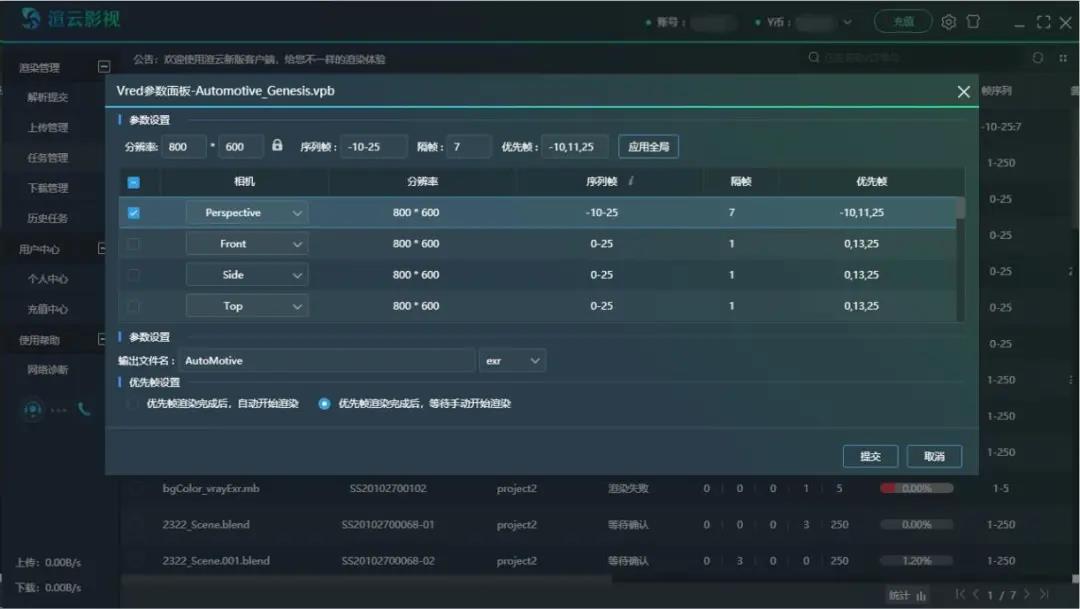Open 历史任务 in the left sidebar
Screen dimensions: 1080x609
[48, 218]
